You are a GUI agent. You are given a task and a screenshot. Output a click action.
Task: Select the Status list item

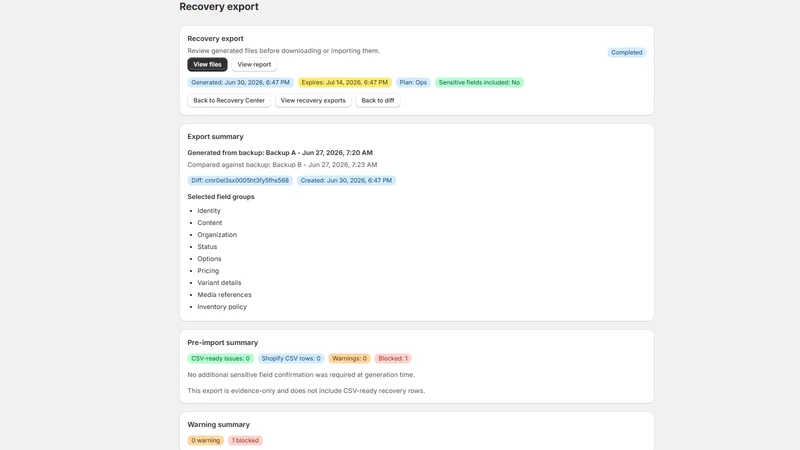click(x=207, y=246)
